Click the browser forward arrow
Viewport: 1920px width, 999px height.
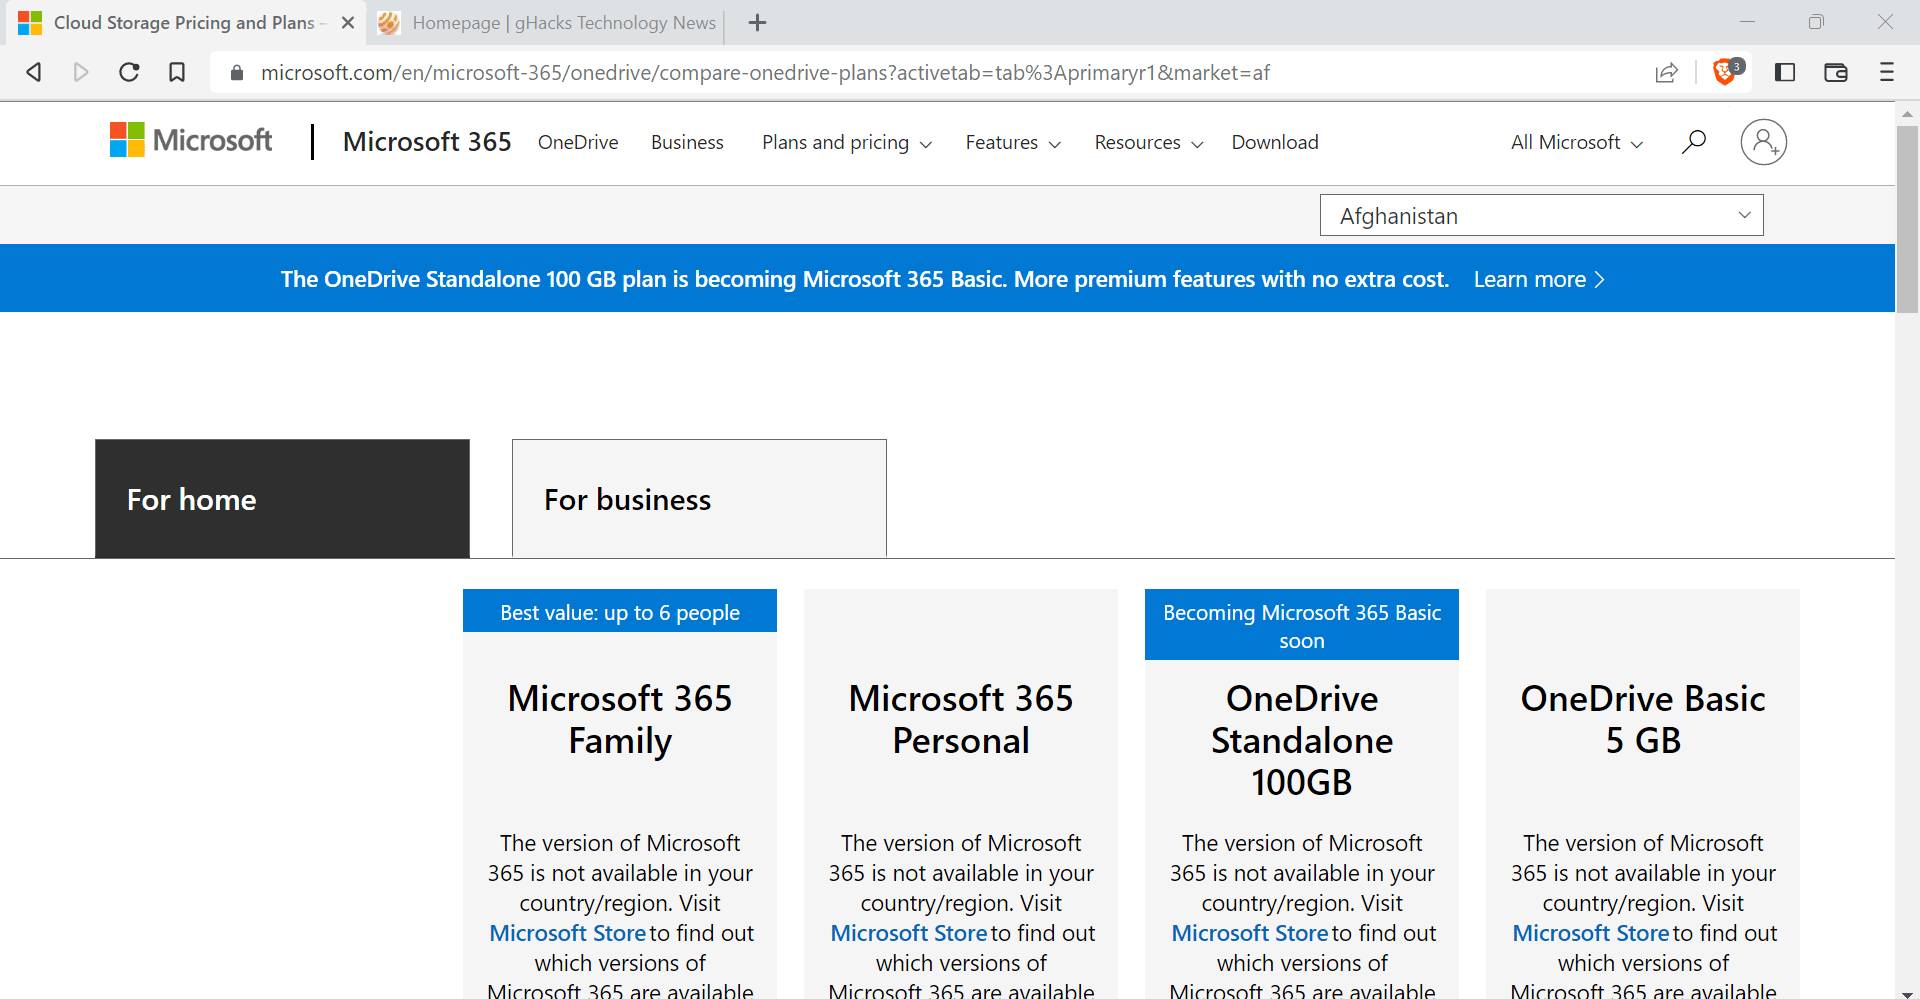tap(81, 72)
